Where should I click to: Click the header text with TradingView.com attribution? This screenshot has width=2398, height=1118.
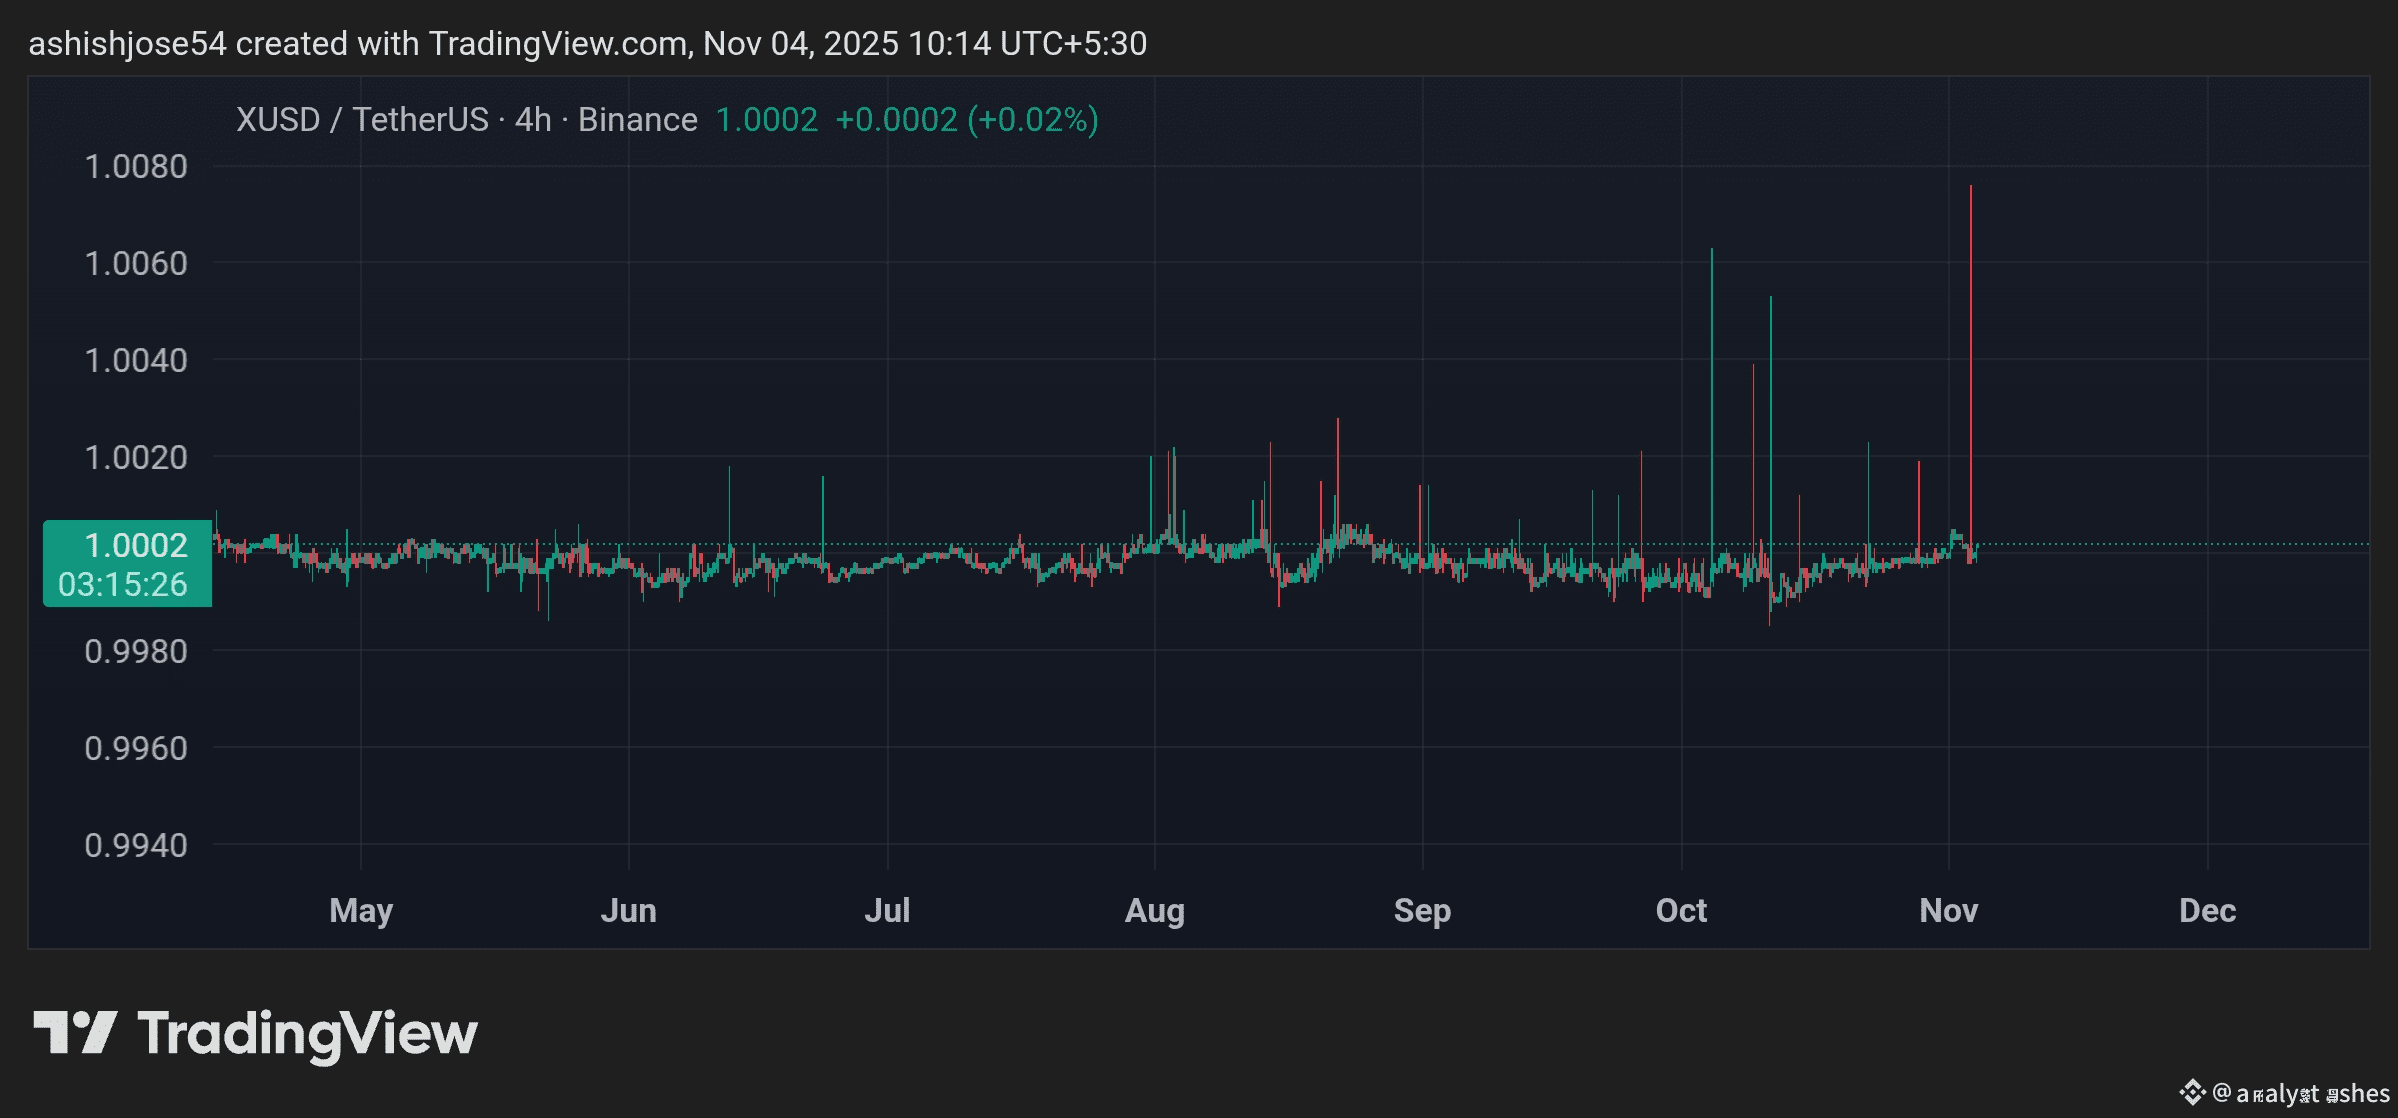587,44
